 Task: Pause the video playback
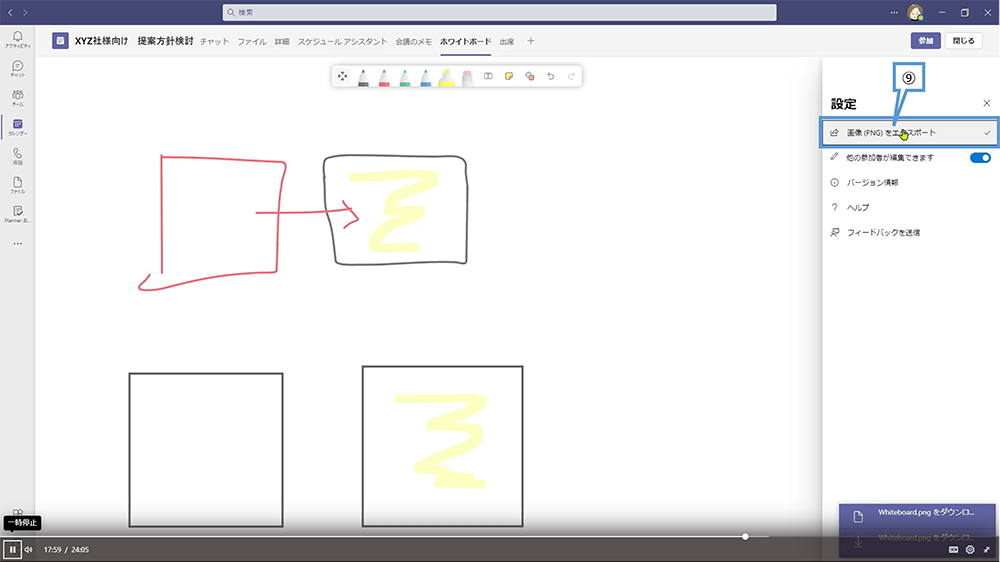click(x=12, y=549)
